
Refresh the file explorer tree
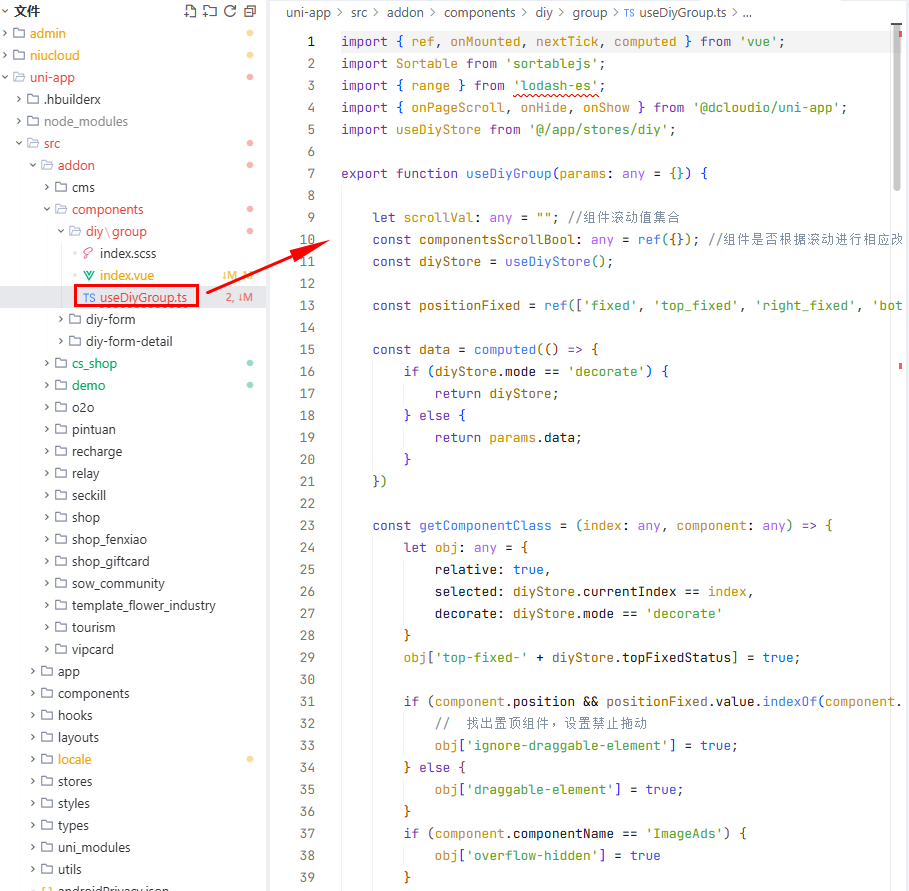click(230, 11)
